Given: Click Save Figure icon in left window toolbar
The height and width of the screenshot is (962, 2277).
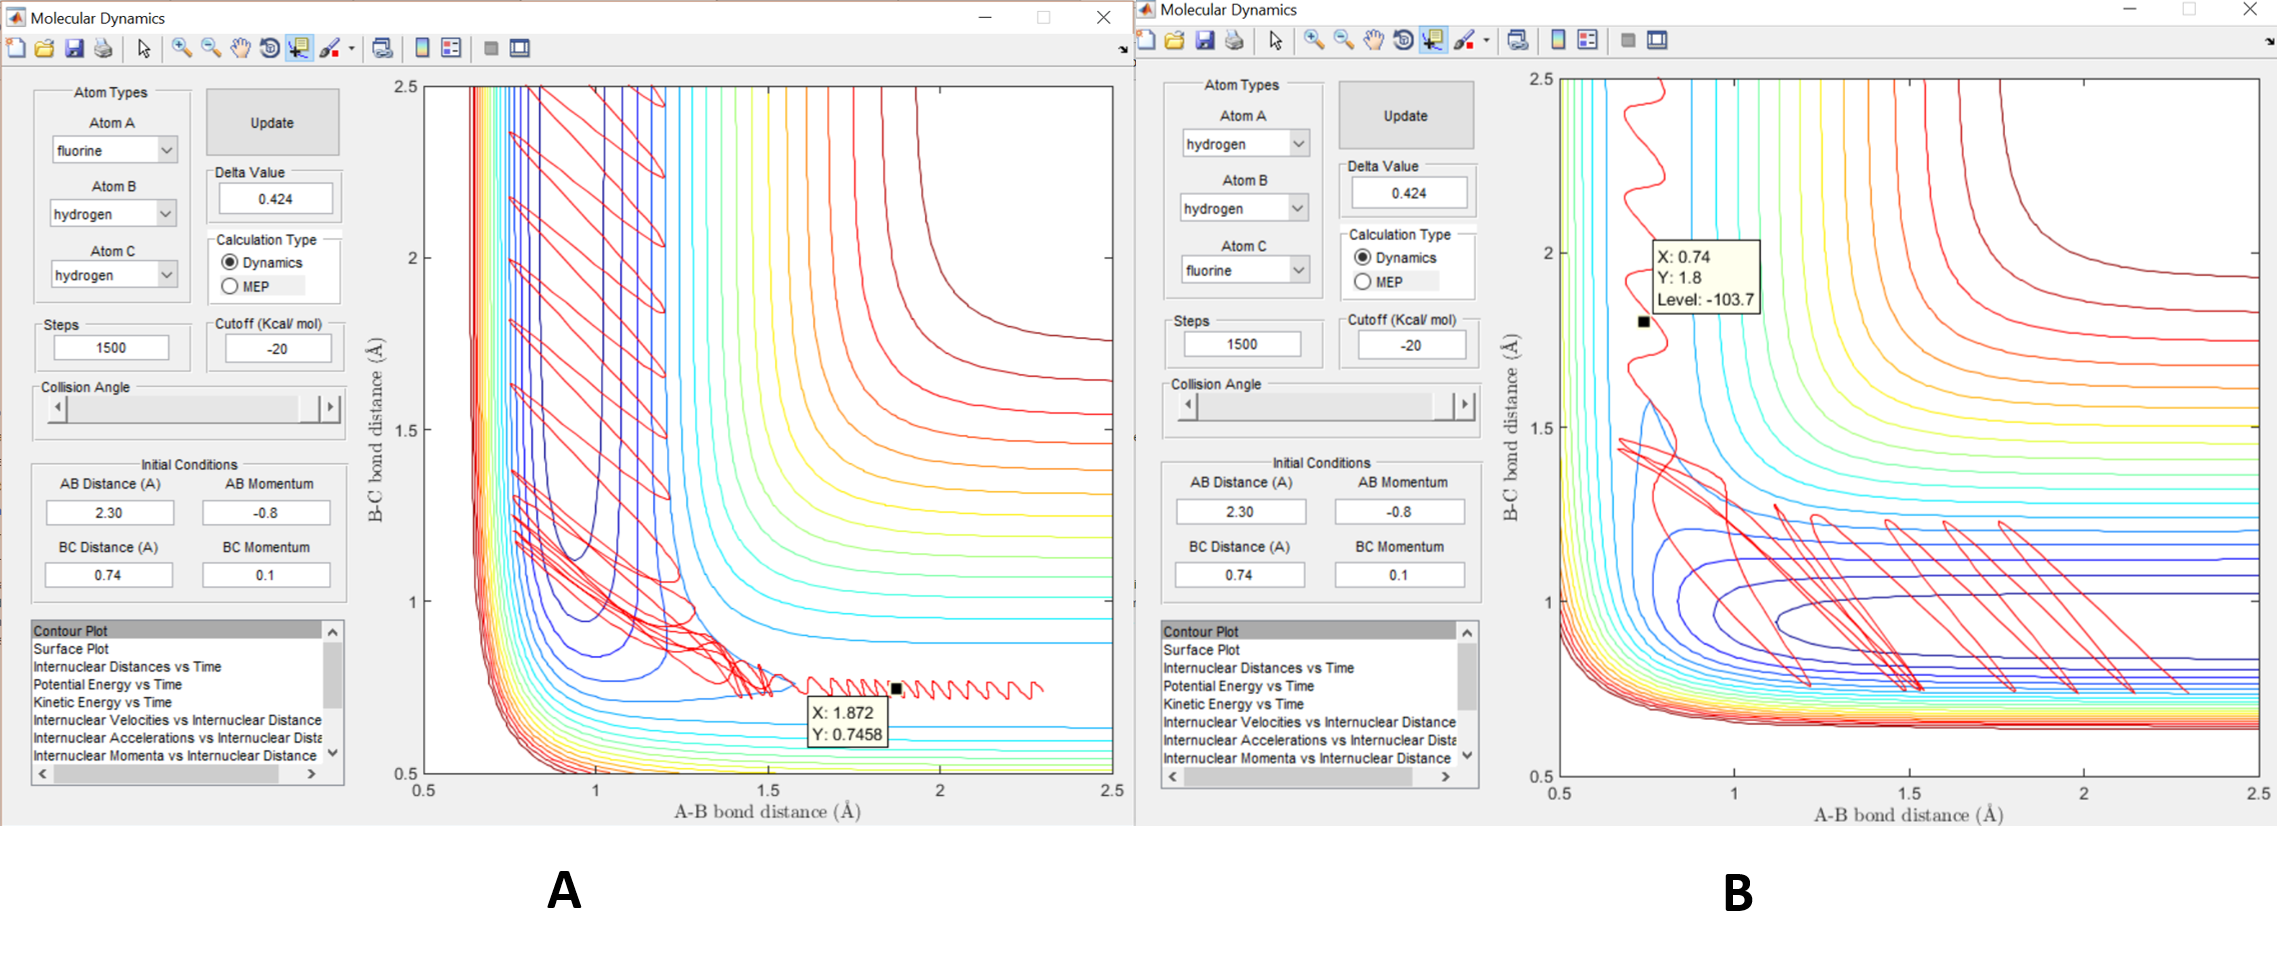Looking at the screenshot, I should click(x=74, y=48).
